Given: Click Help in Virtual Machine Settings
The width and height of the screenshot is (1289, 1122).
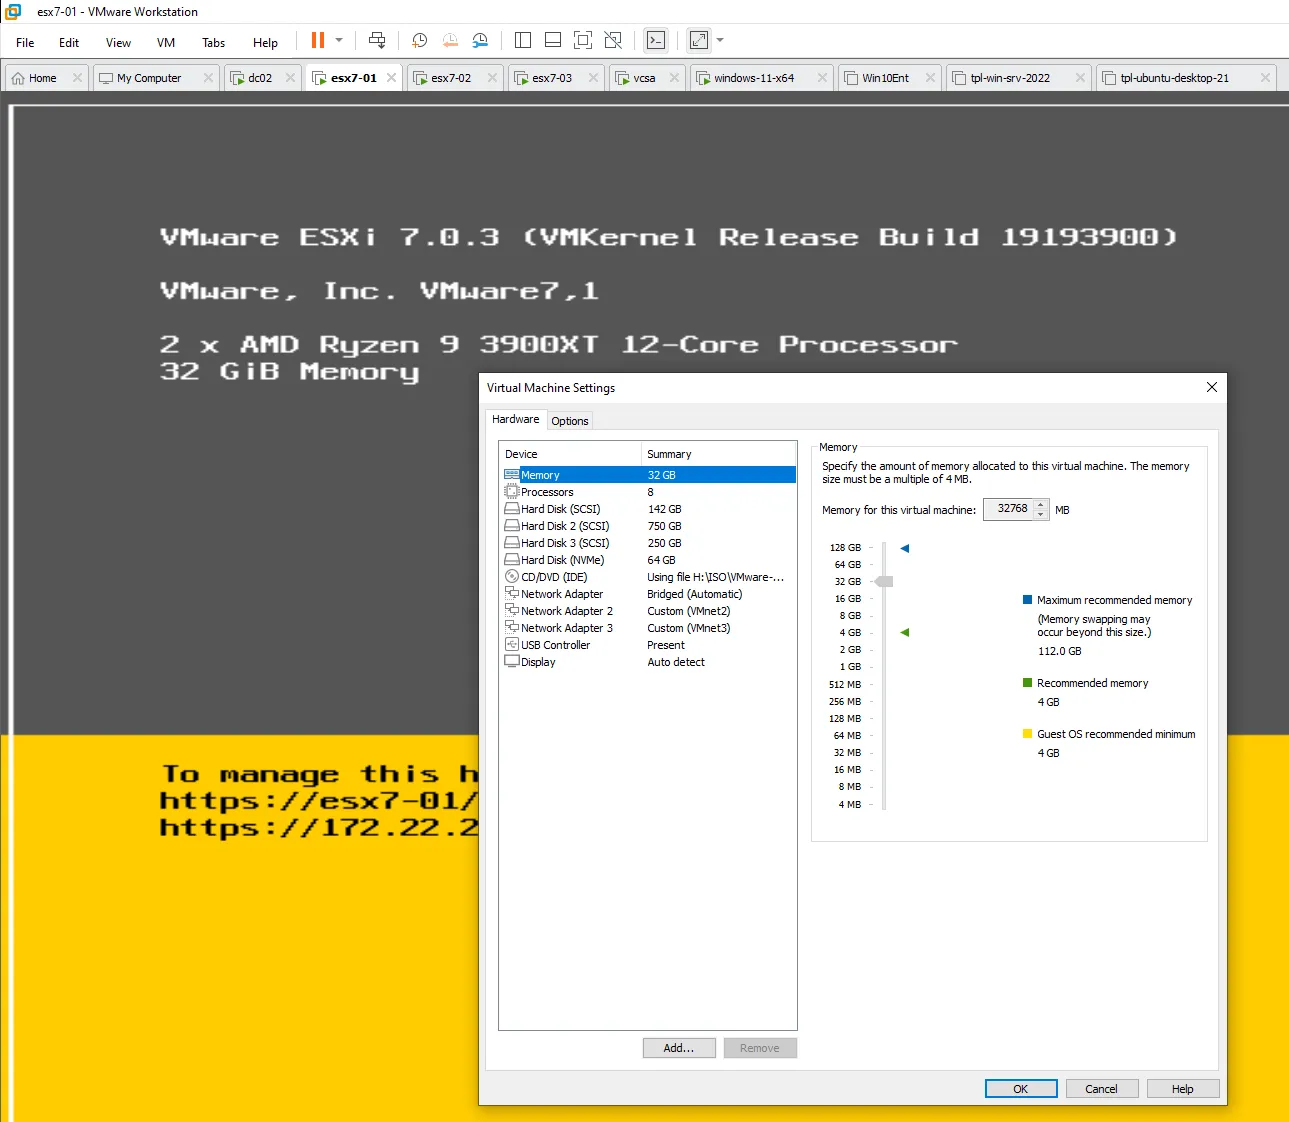Looking at the screenshot, I should tap(1183, 1089).
